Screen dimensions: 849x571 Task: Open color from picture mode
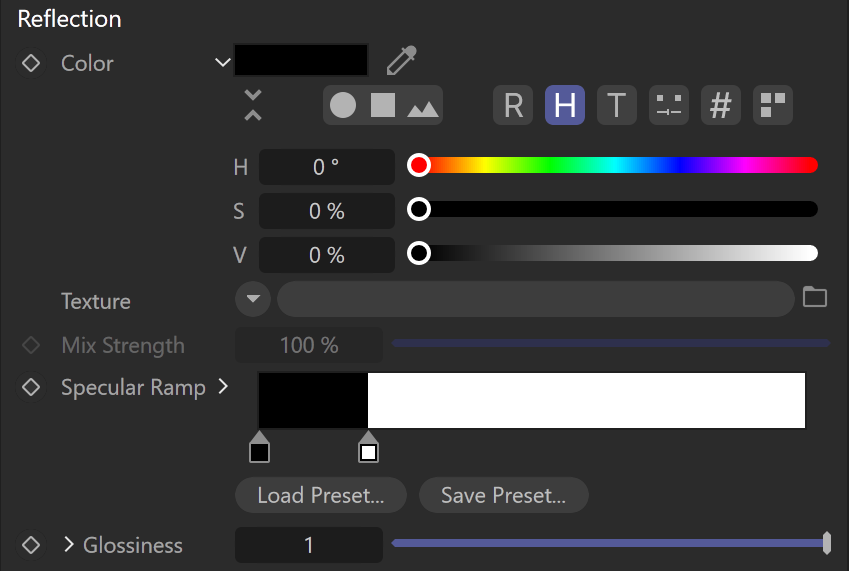click(x=422, y=107)
